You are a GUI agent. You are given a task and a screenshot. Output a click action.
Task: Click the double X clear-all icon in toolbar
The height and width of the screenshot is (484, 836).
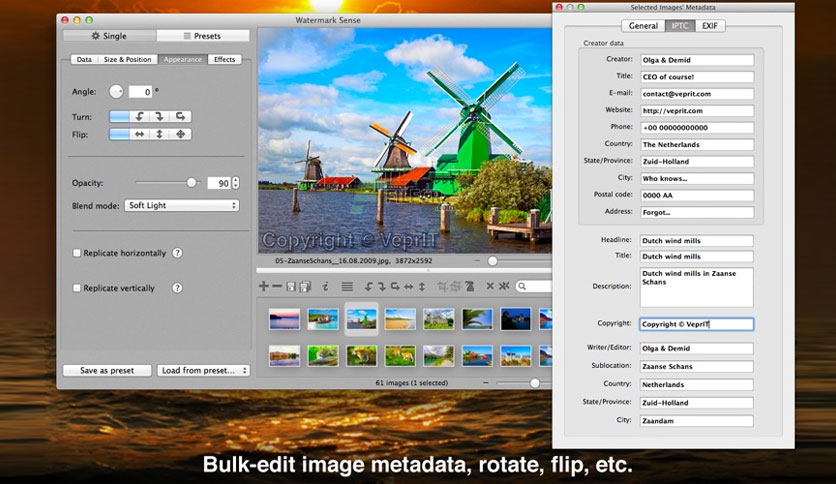(x=504, y=286)
